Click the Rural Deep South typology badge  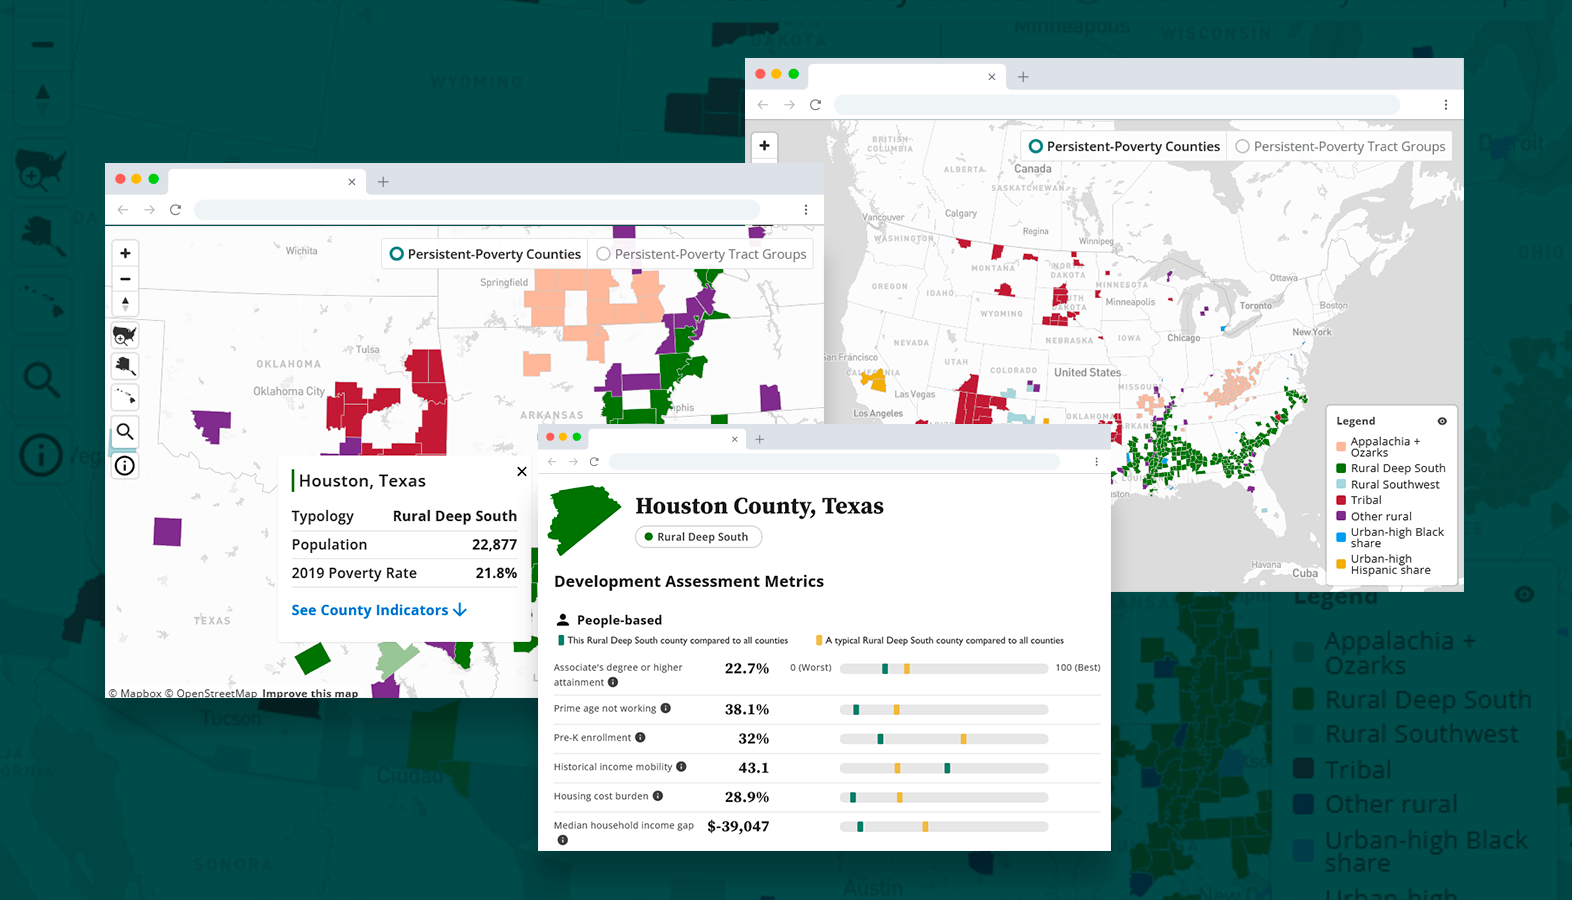click(x=699, y=537)
